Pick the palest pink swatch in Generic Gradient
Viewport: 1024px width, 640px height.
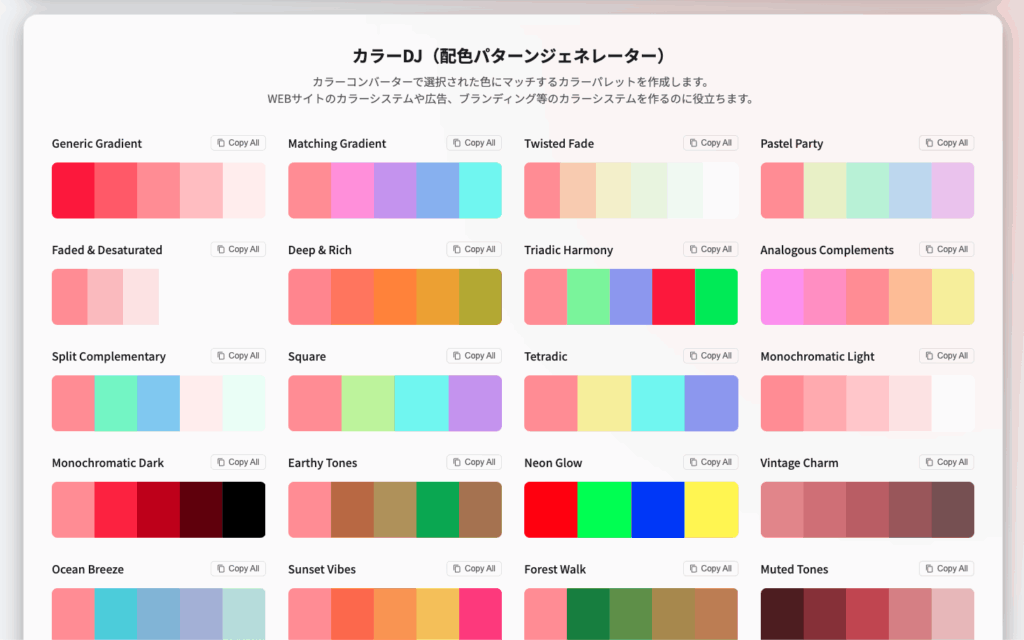point(244,190)
